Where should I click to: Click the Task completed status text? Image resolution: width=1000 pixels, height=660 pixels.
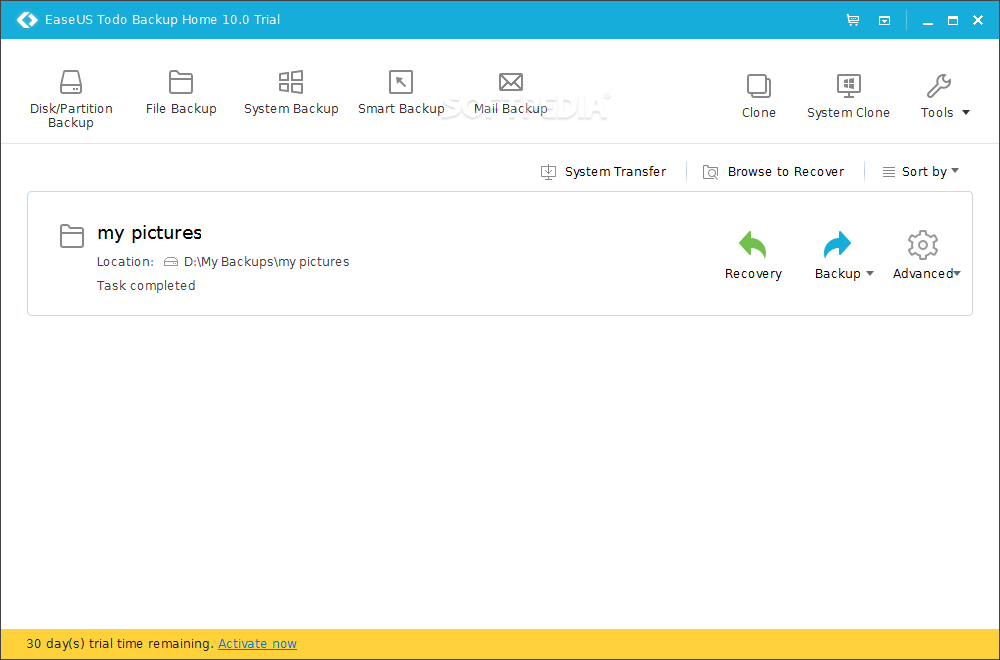(x=146, y=286)
